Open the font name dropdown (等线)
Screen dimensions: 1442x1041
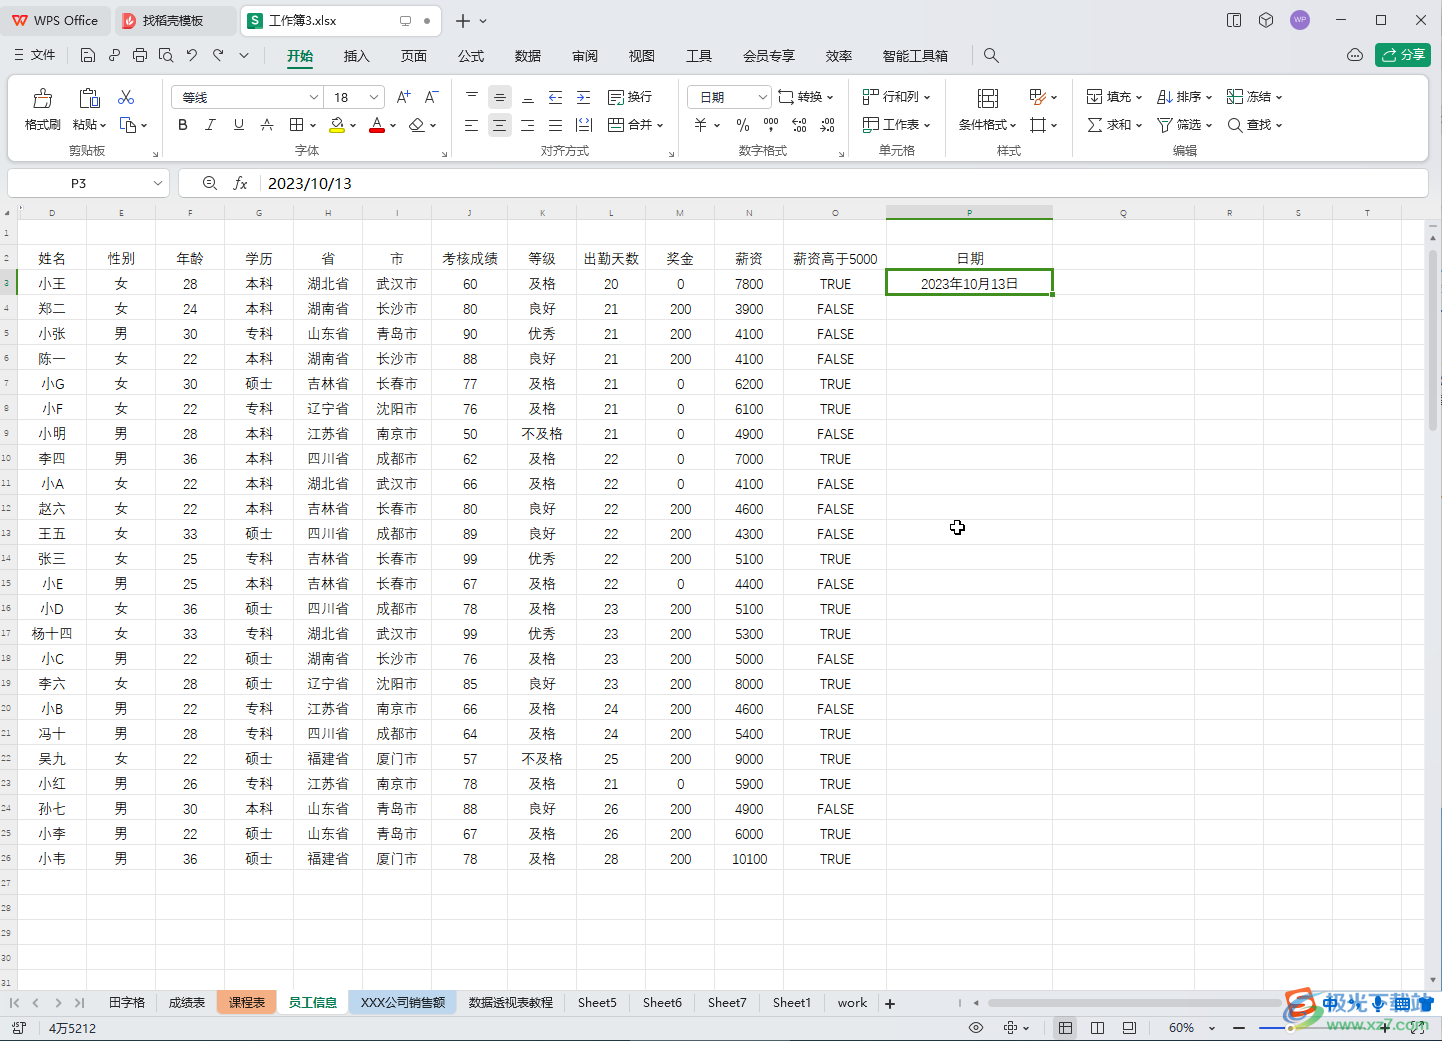(313, 97)
